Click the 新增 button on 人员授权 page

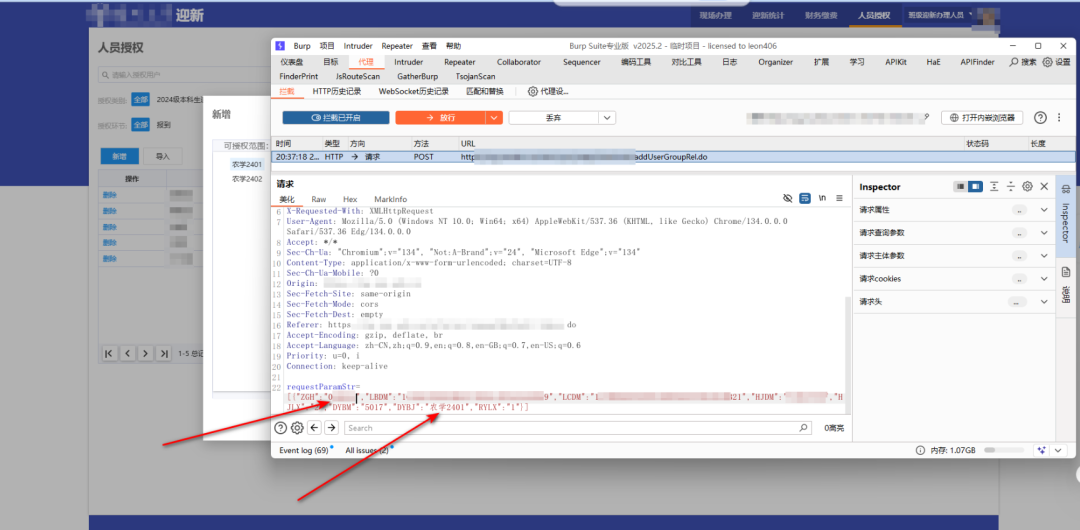[120, 156]
